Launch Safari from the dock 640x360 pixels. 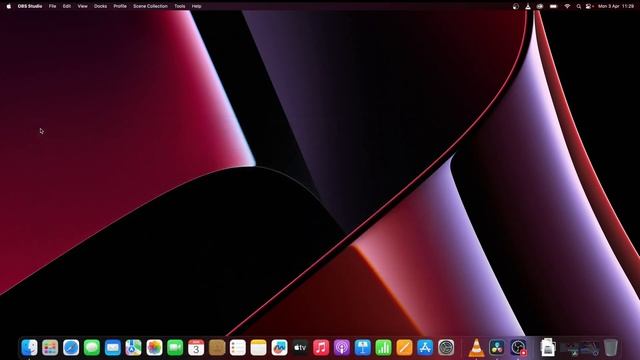71,348
